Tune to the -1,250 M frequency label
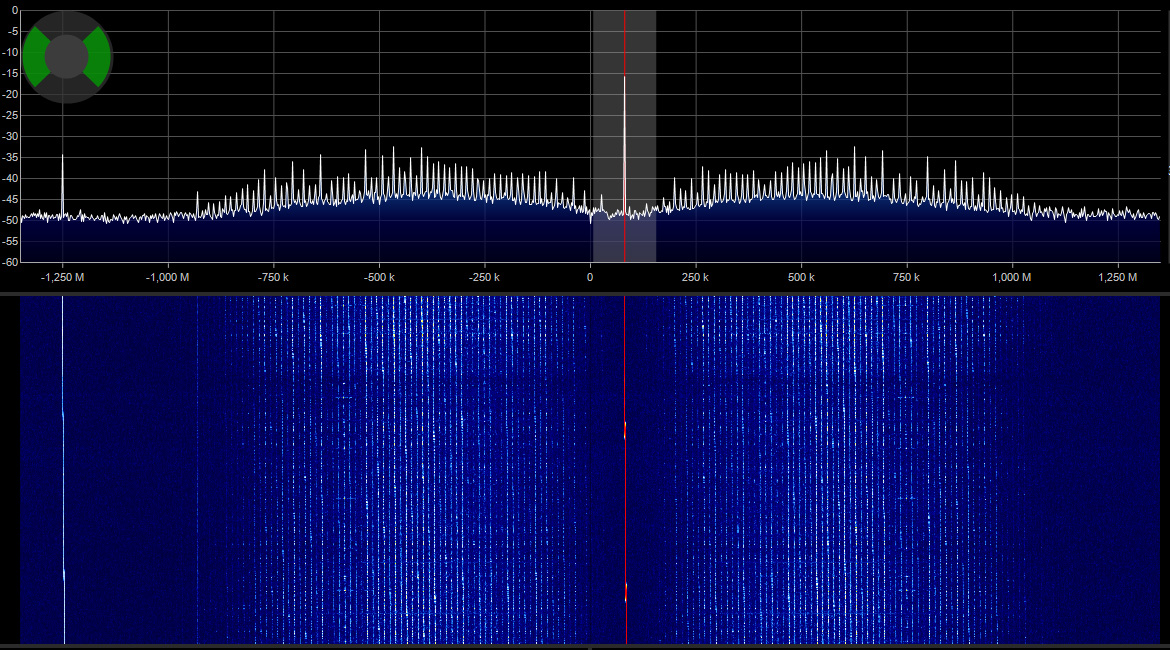1170x650 pixels. pos(63,278)
